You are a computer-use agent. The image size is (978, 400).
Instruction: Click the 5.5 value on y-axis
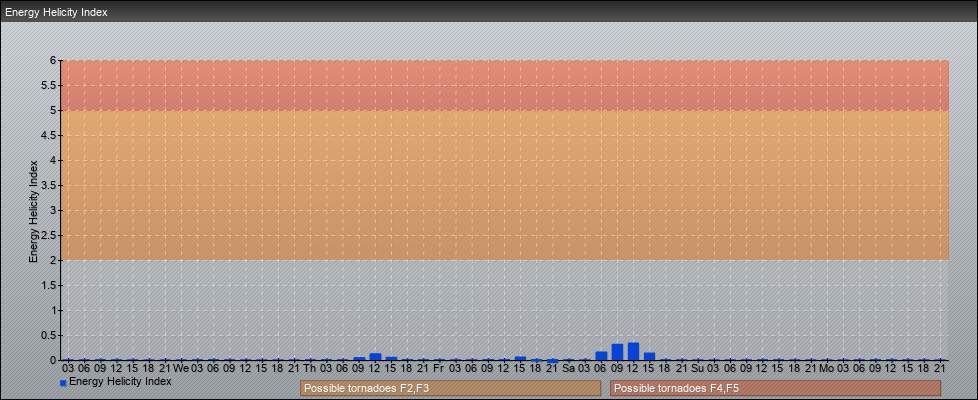49,85
